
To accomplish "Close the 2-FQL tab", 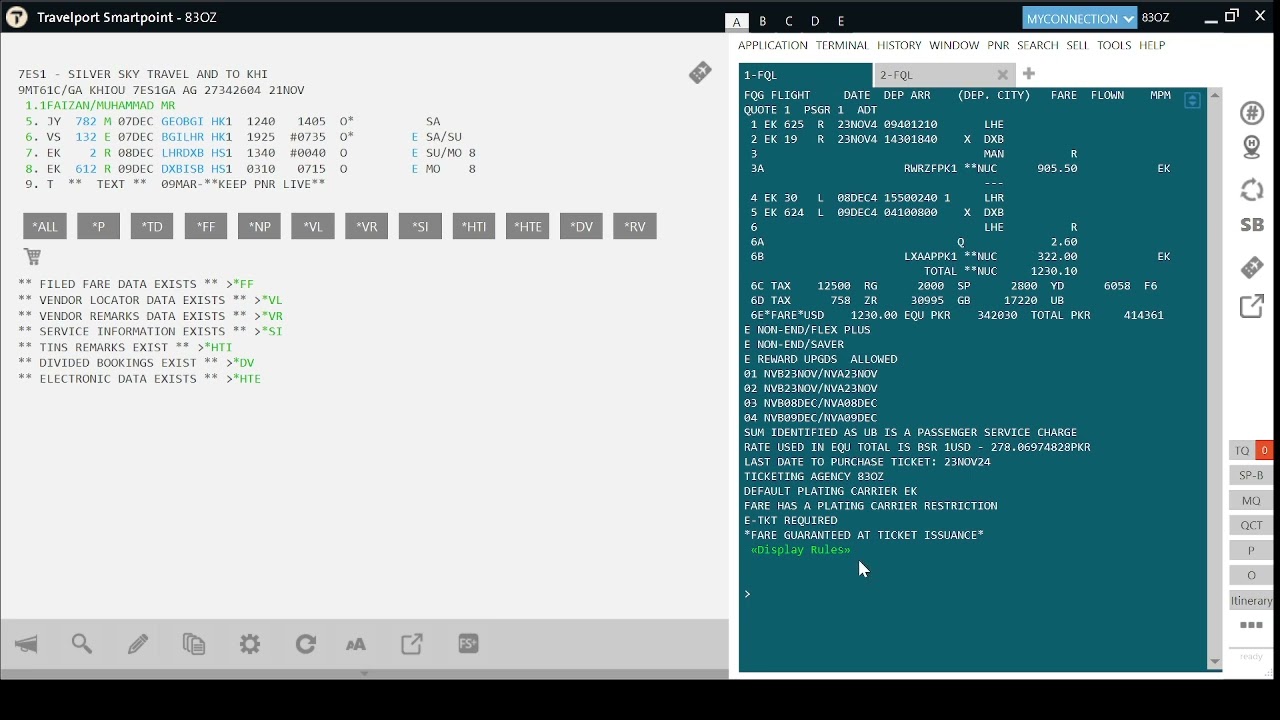I will [1002, 75].
